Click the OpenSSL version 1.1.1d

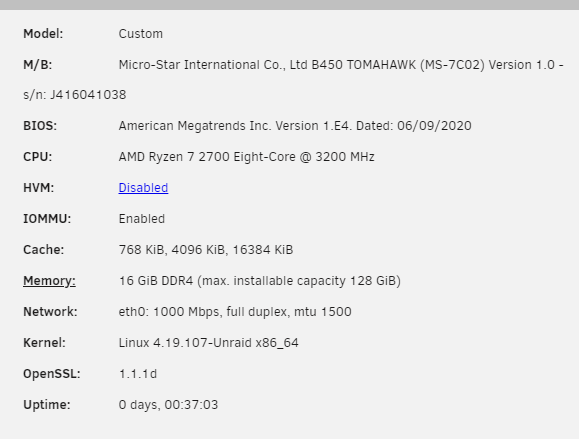click(x=138, y=374)
